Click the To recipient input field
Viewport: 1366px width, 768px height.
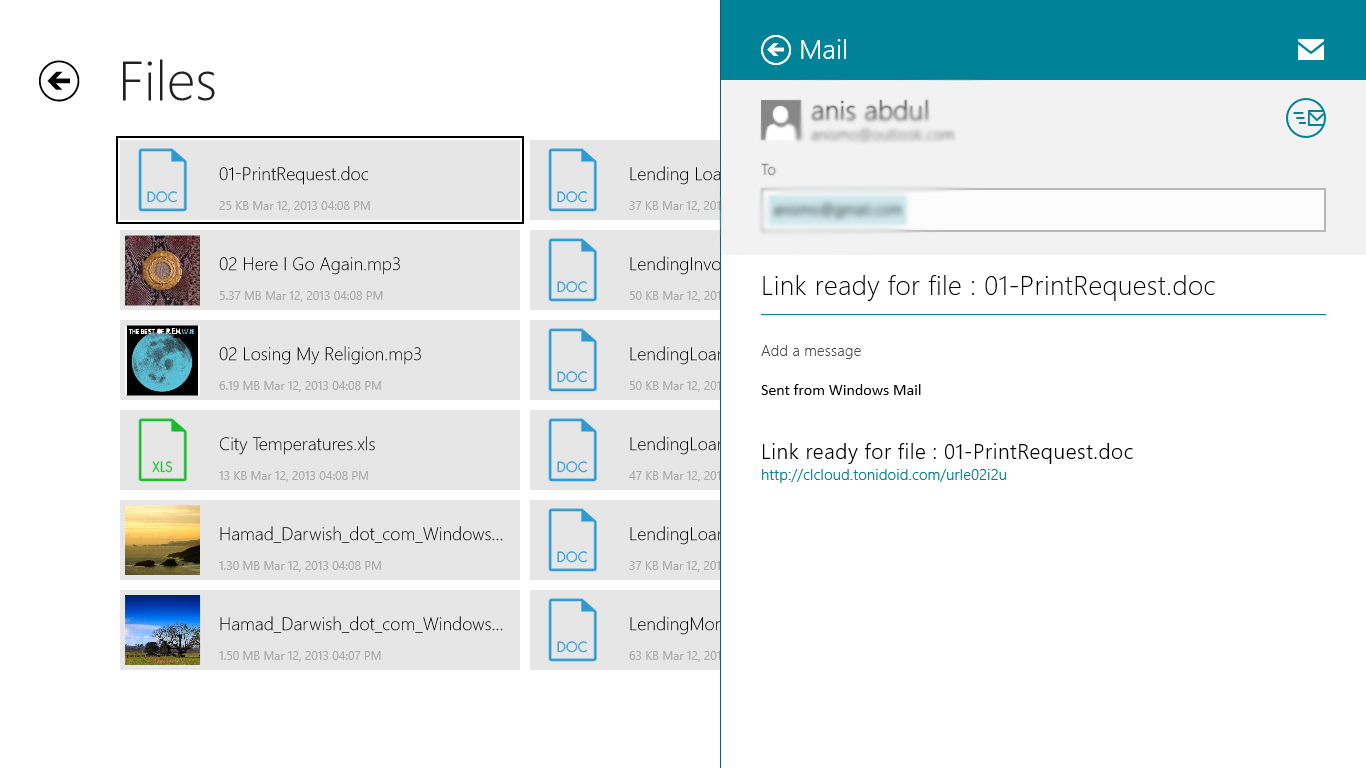tap(1043, 210)
